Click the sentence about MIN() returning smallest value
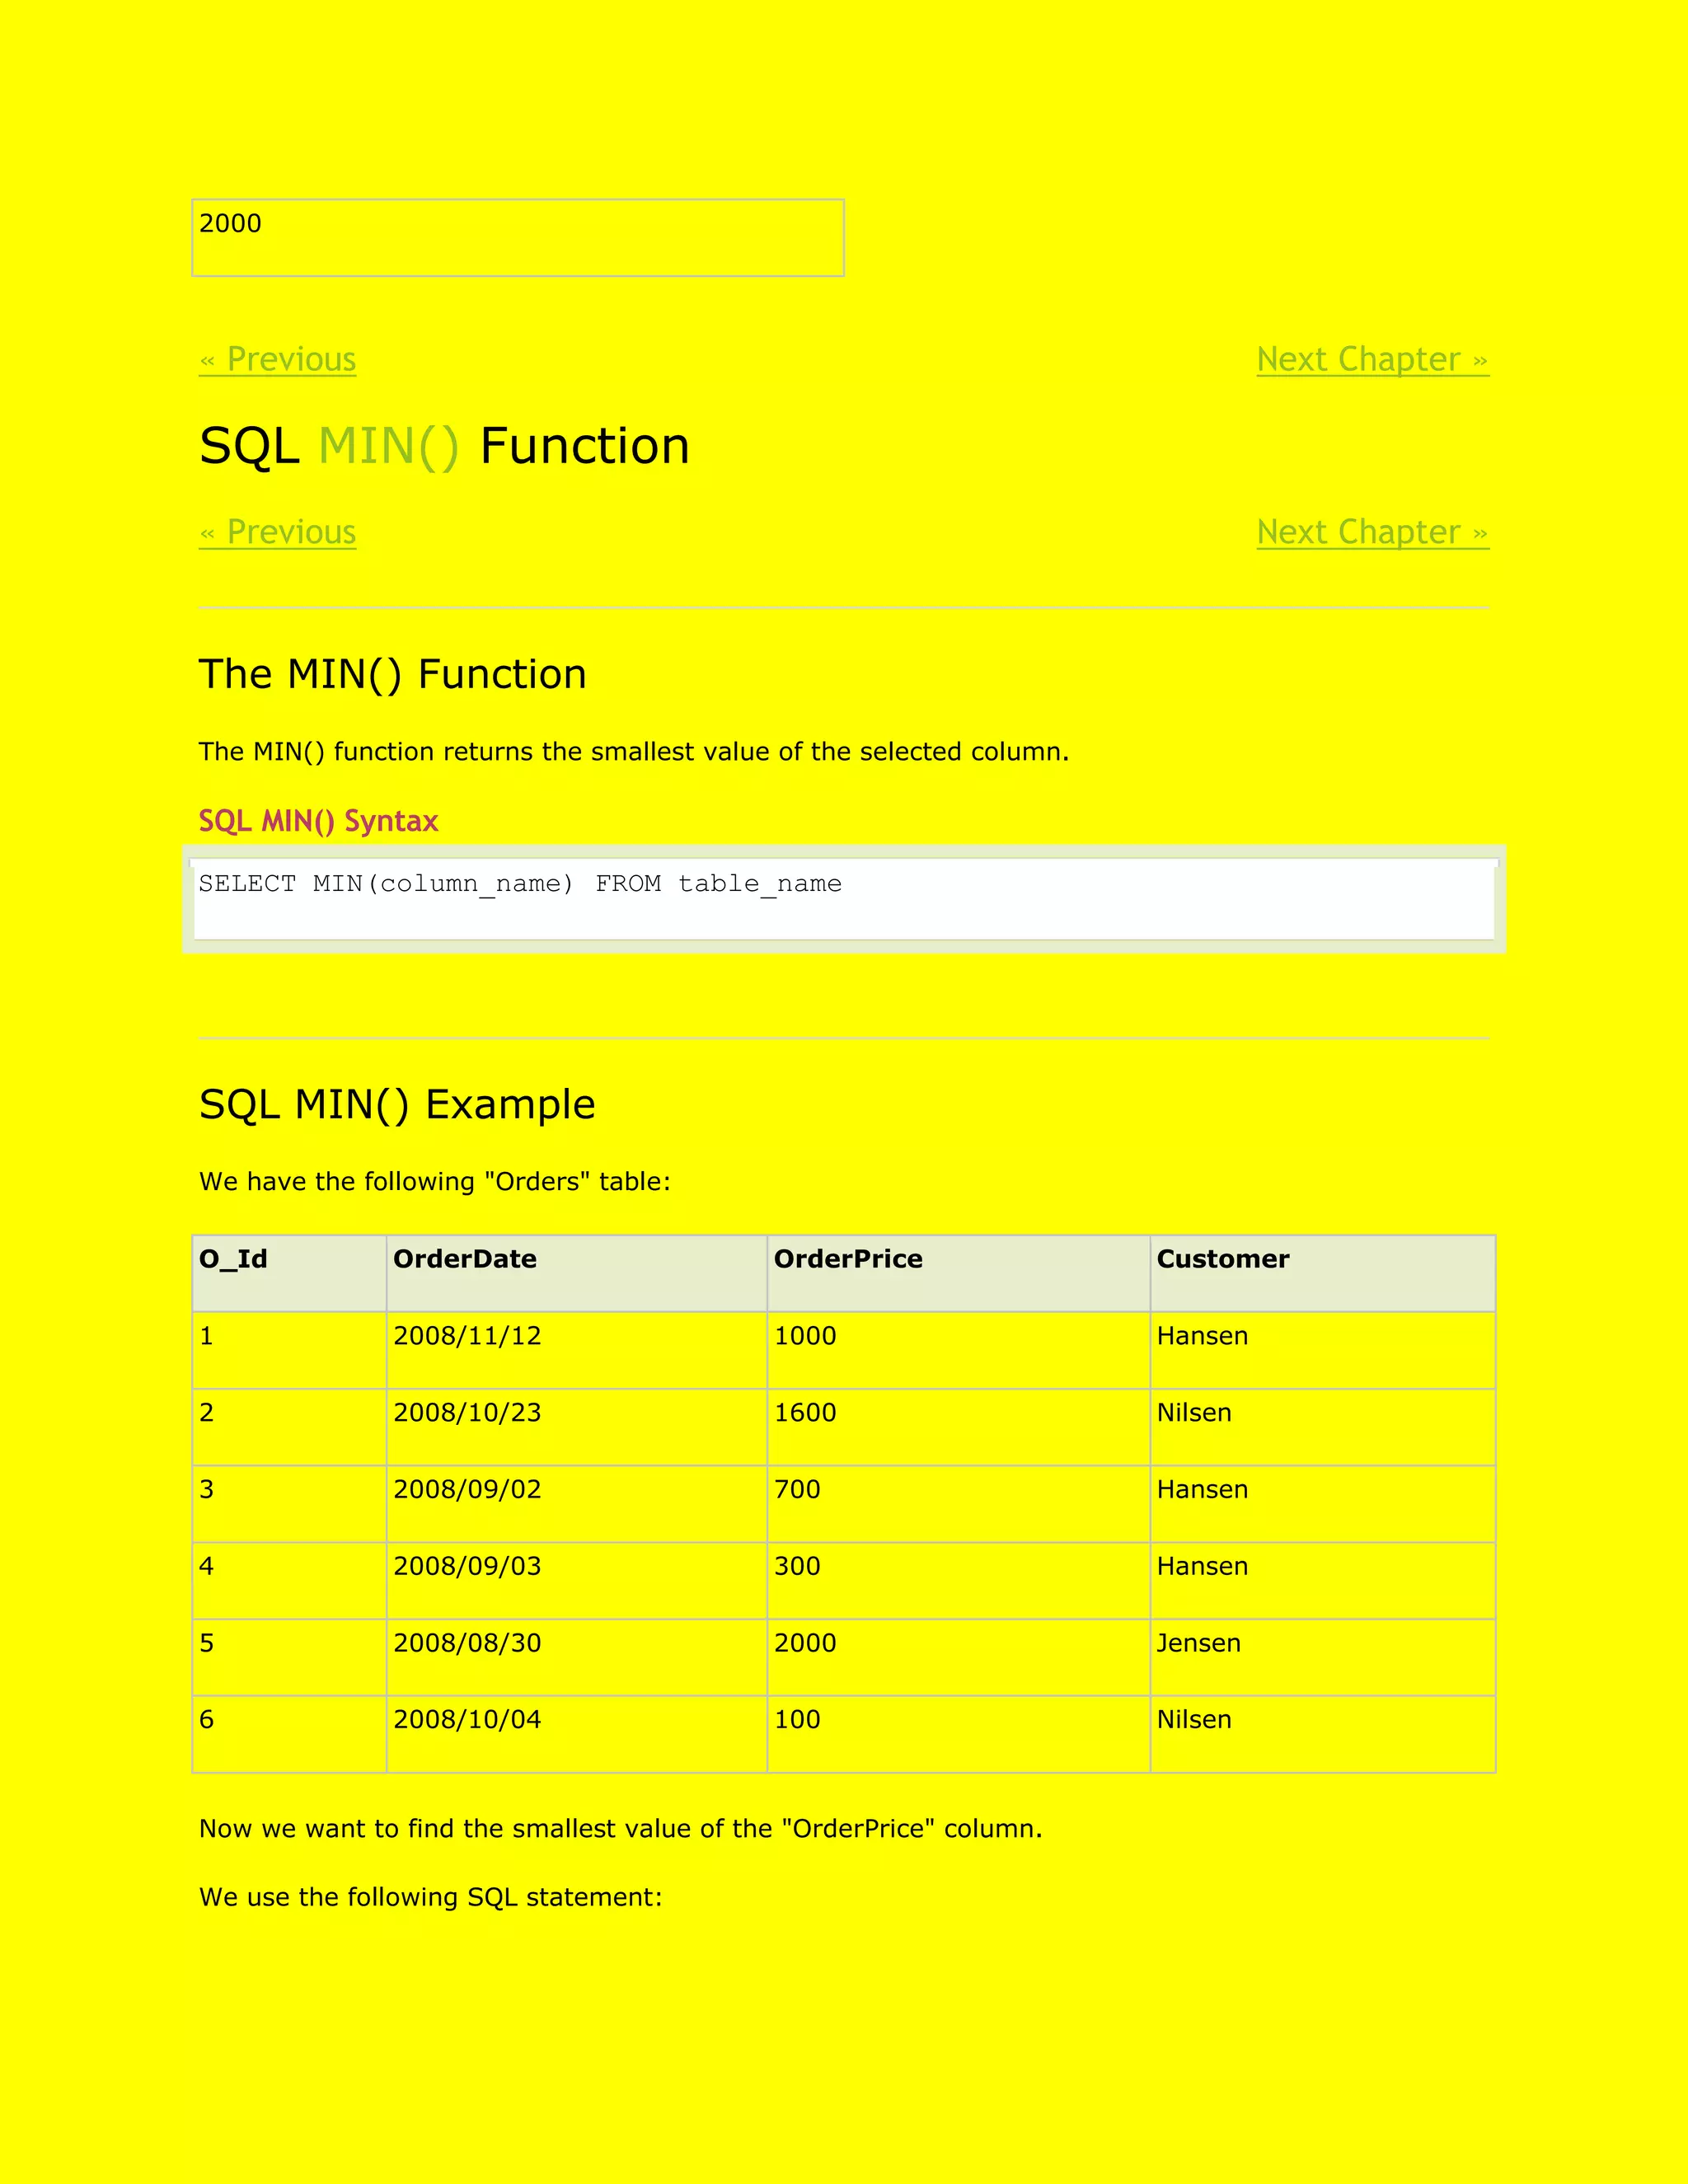This screenshot has height=2184, width=1688. [634, 752]
